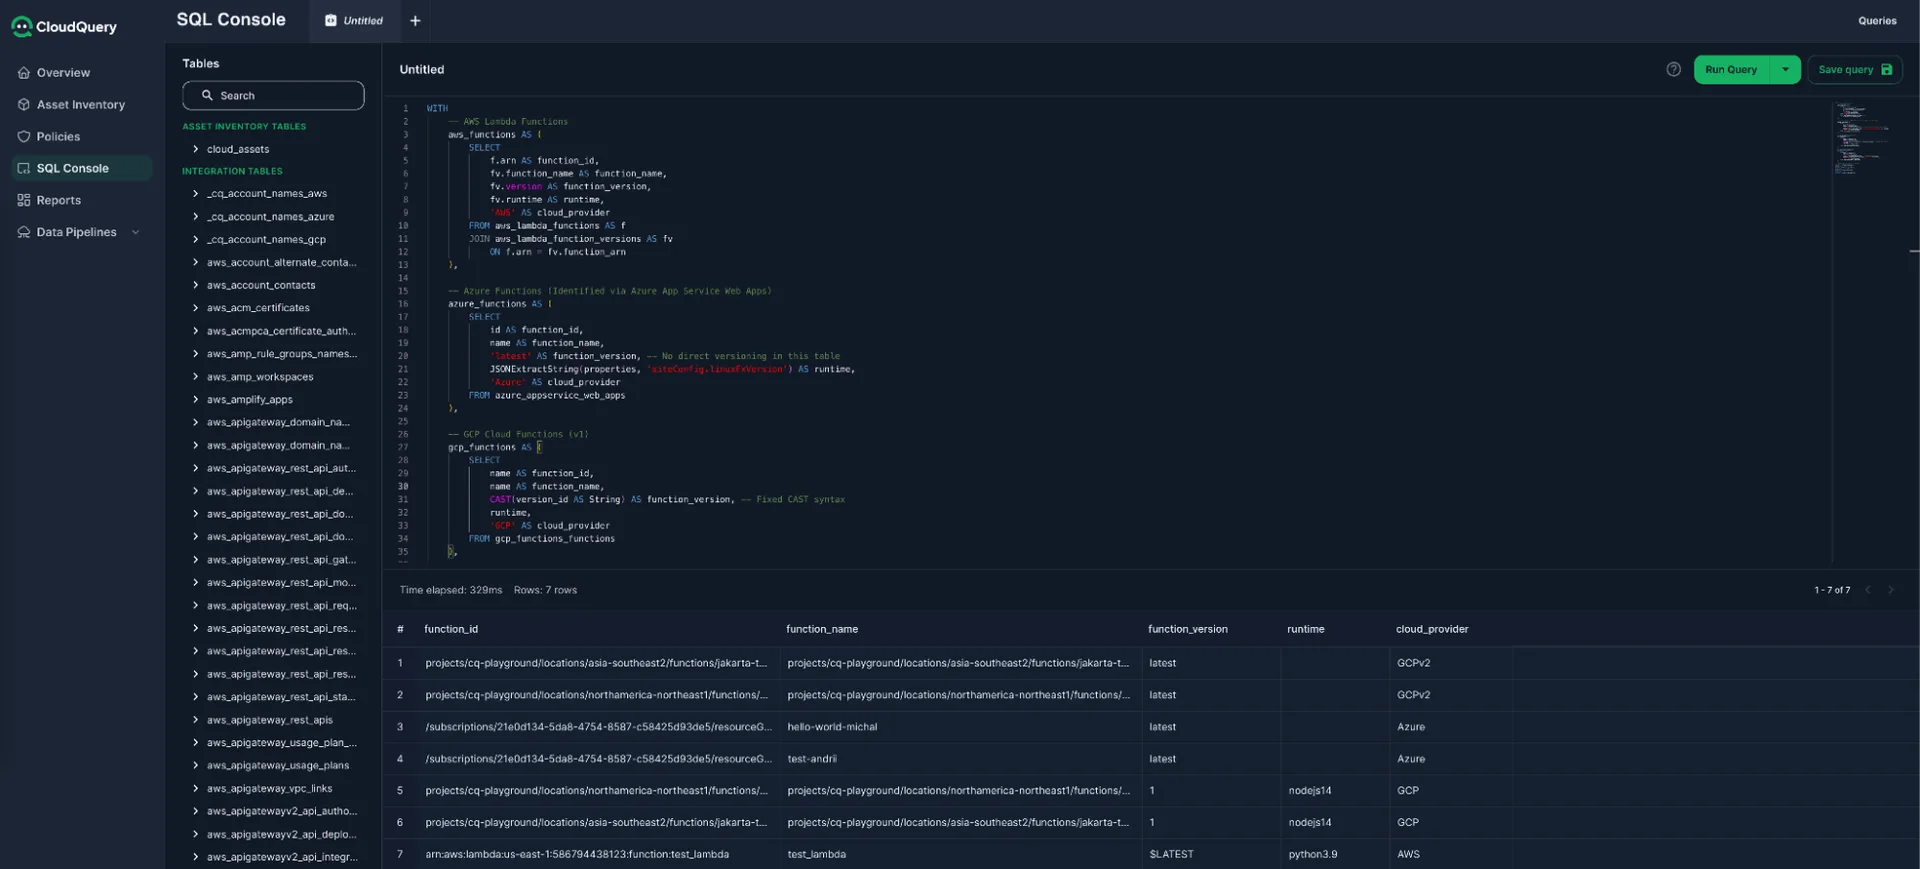Go to Policies page
This screenshot has width=1920, height=869.
pos(58,137)
